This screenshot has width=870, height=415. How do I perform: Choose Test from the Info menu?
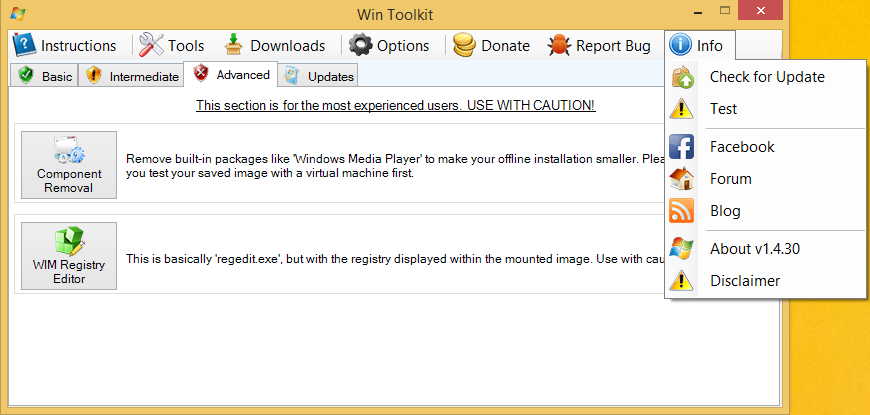pyautogui.click(x=766, y=109)
